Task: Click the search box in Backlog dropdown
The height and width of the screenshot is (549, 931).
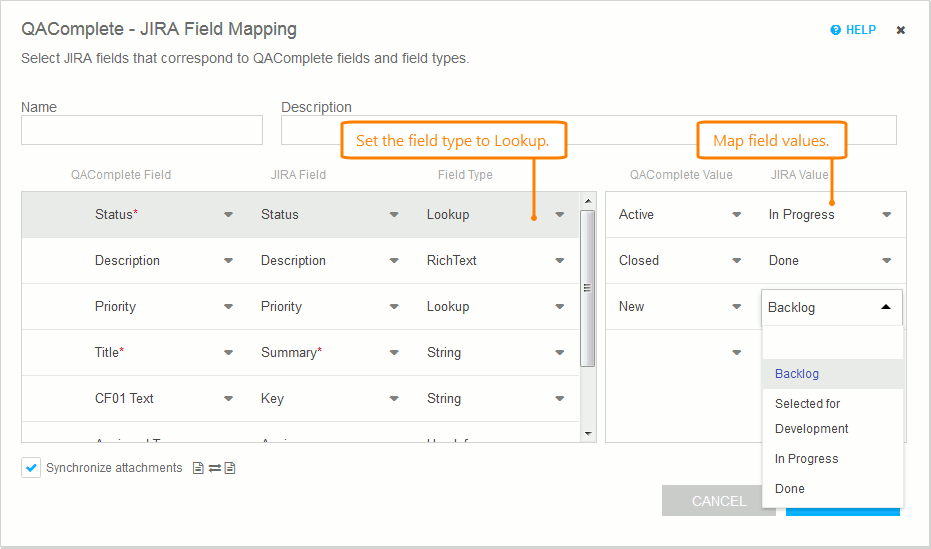Action: pyautogui.click(x=832, y=343)
